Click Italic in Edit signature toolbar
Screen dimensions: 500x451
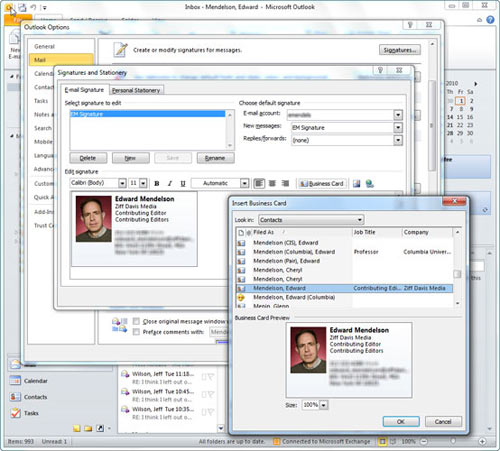(170, 183)
